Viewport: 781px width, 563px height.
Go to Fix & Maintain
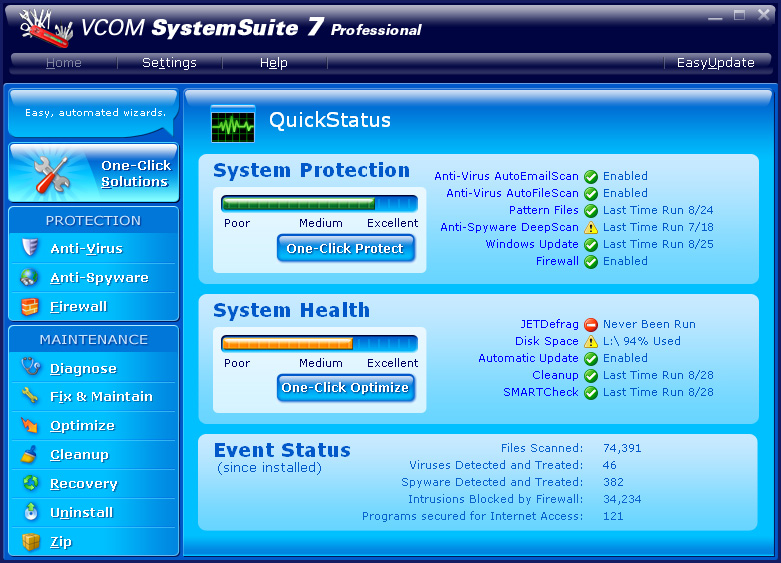point(93,397)
